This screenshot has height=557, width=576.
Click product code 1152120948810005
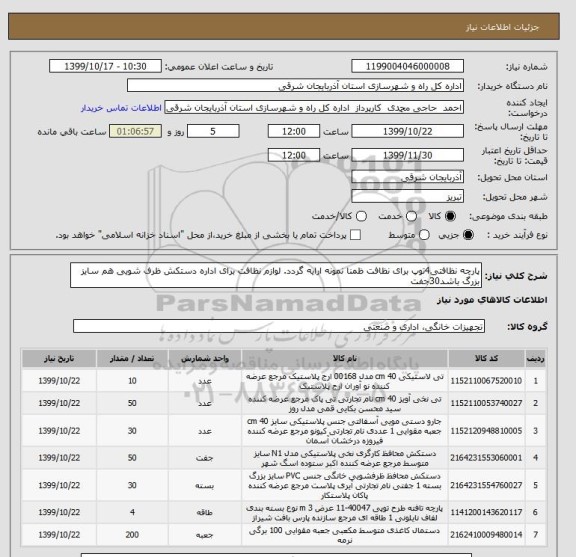tap(486, 431)
